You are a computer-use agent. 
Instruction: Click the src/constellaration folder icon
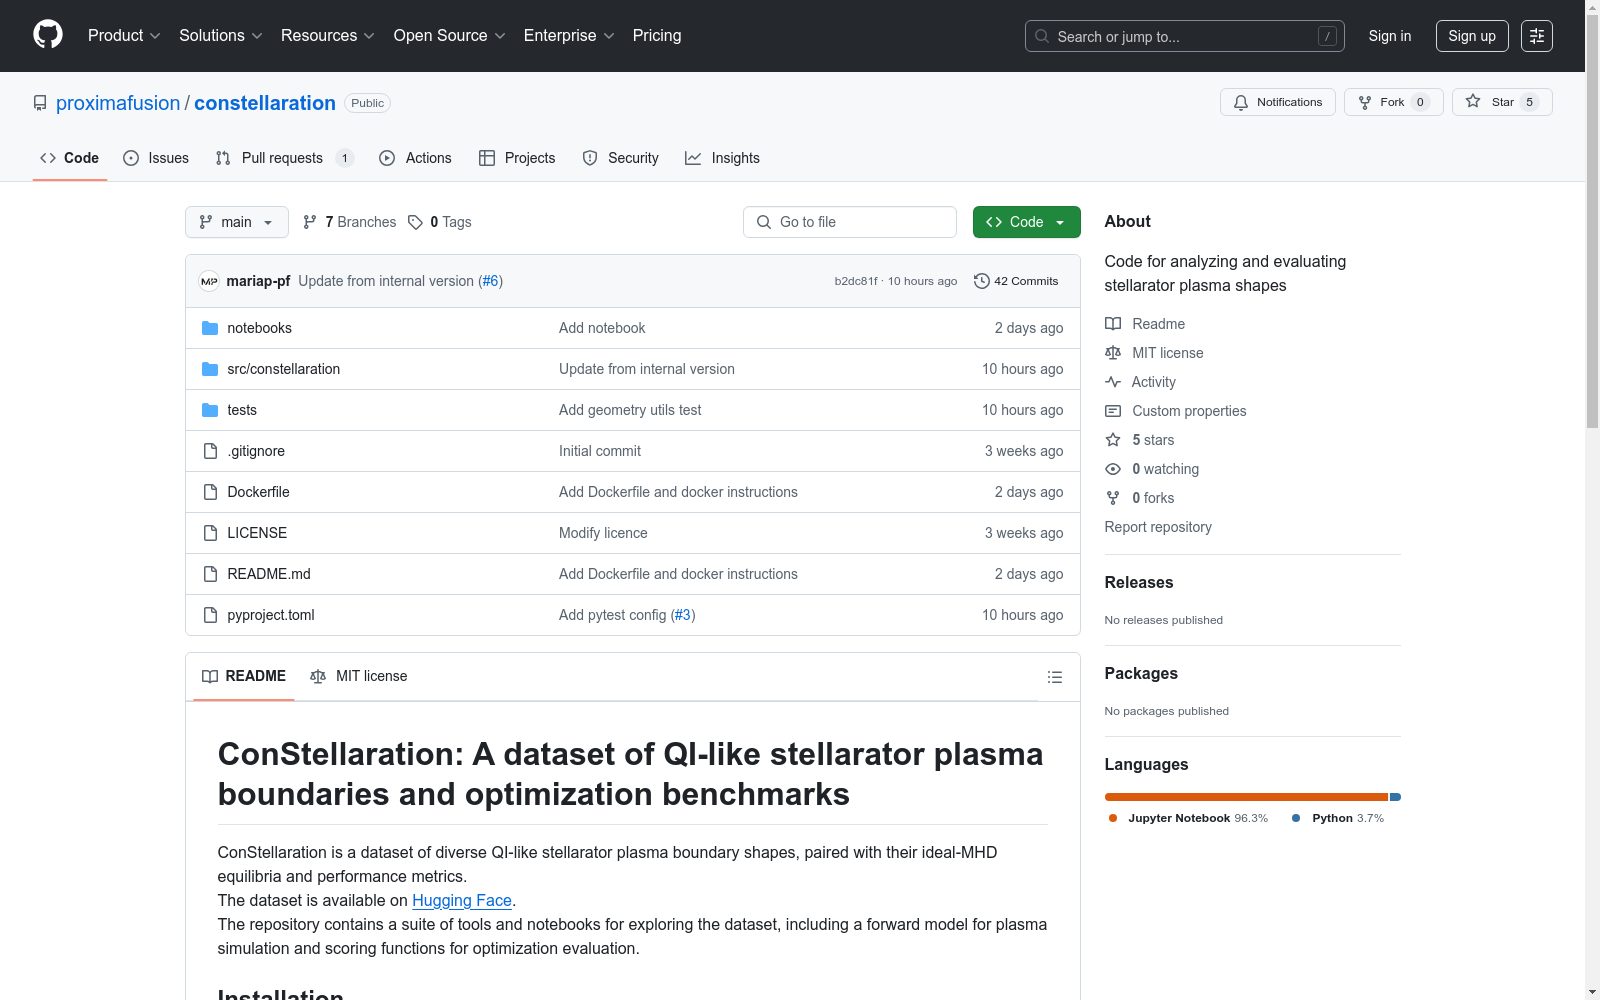(x=210, y=369)
